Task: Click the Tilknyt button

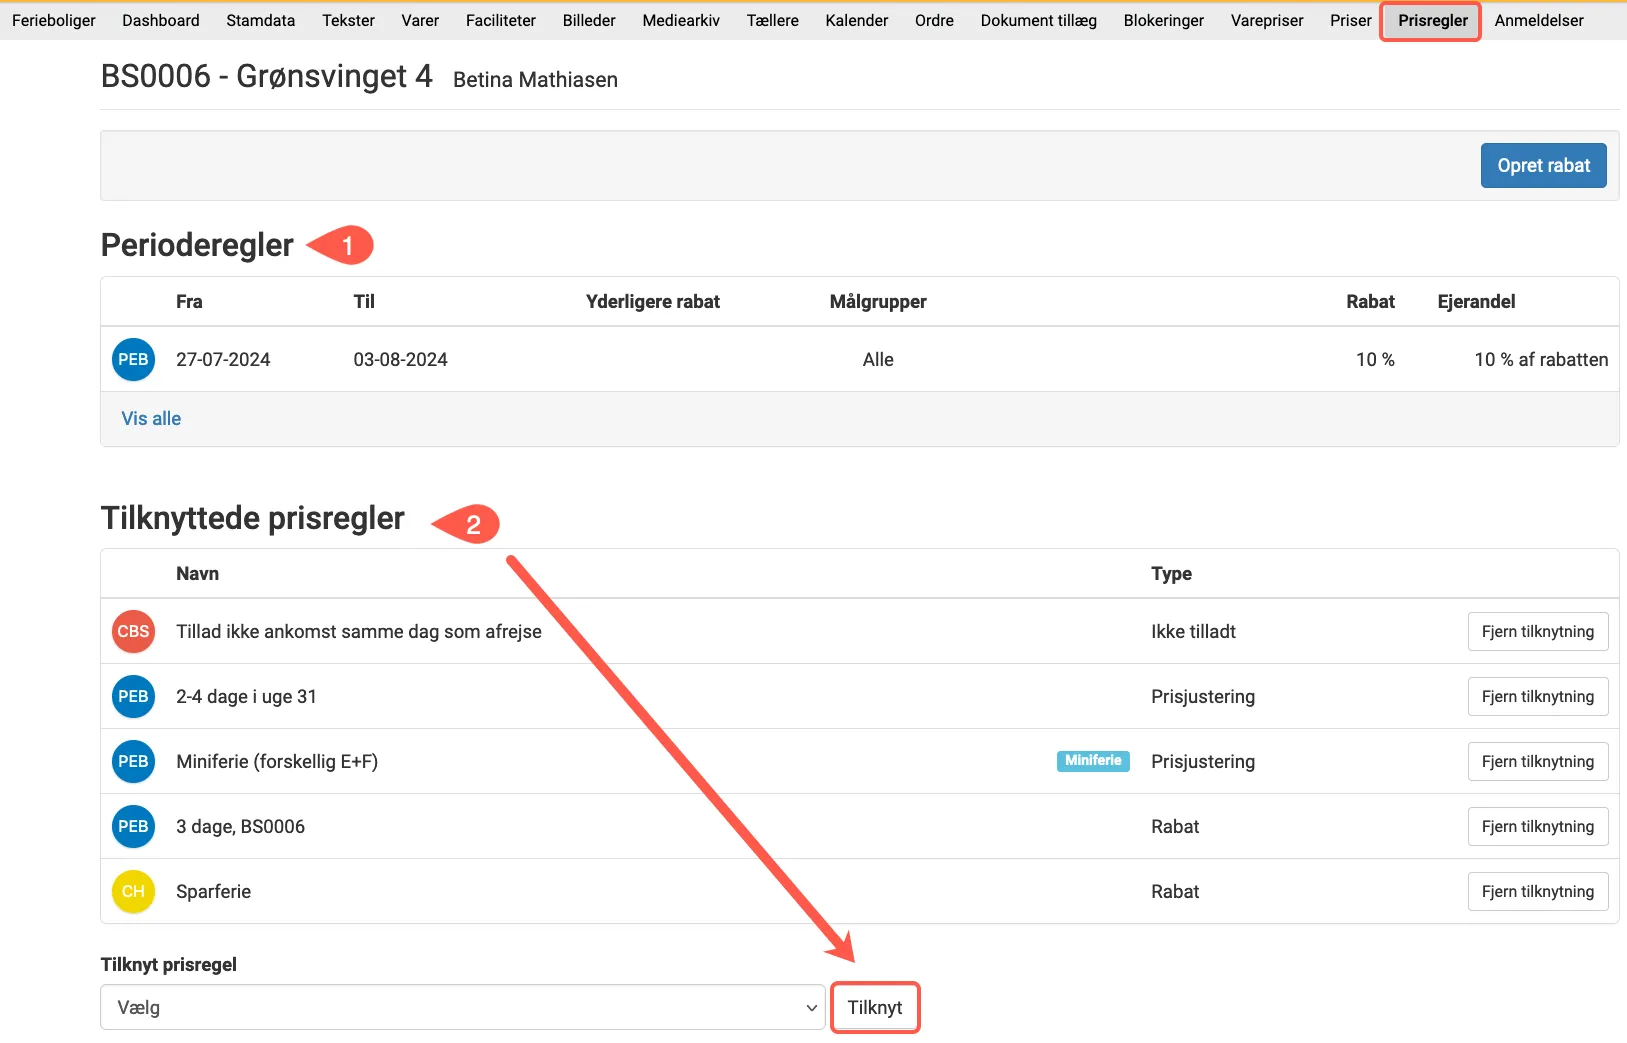Action: 875,1008
